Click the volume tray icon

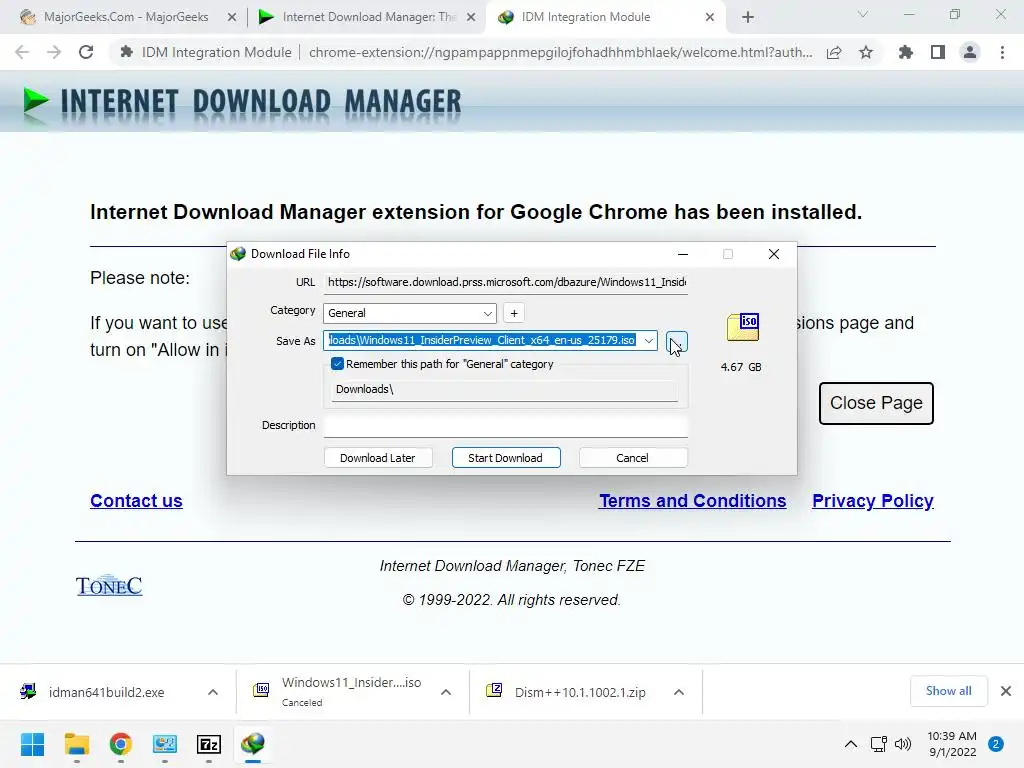pos(903,744)
